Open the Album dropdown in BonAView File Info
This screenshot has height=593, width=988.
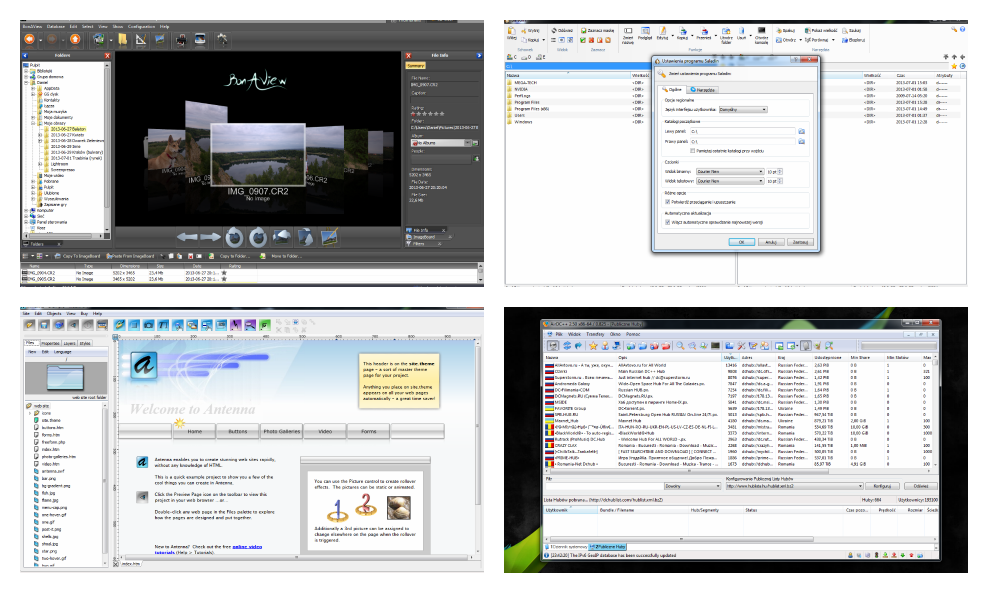(440, 143)
